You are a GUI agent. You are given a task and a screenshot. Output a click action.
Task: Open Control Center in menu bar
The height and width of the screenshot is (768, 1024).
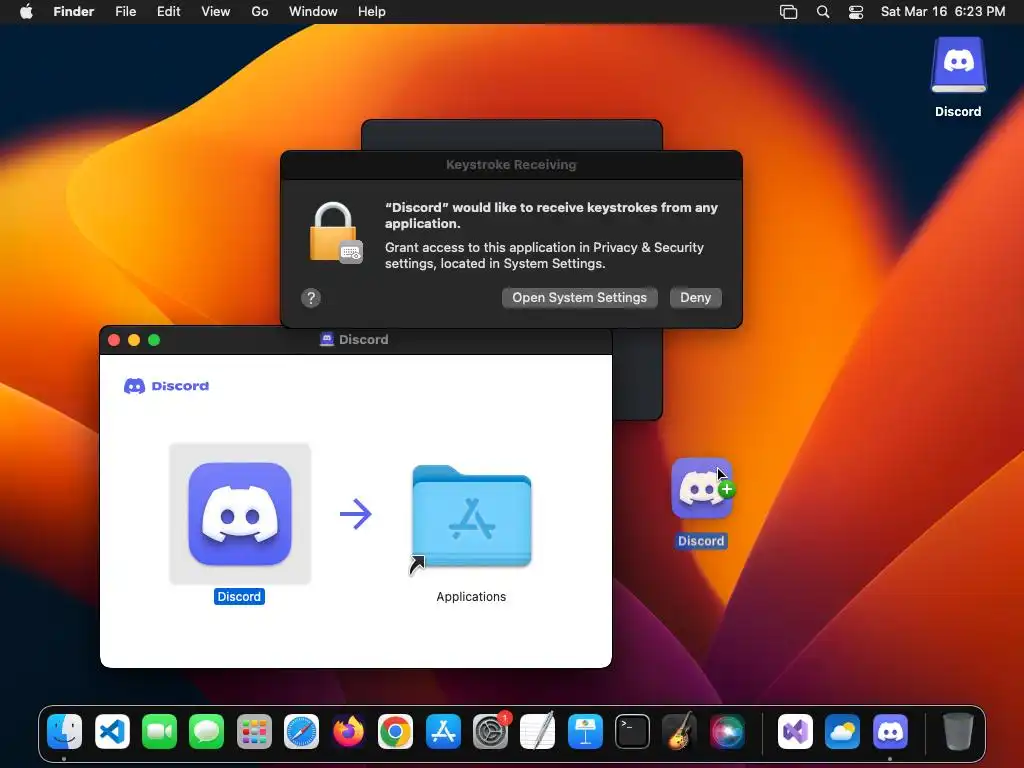(856, 12)
